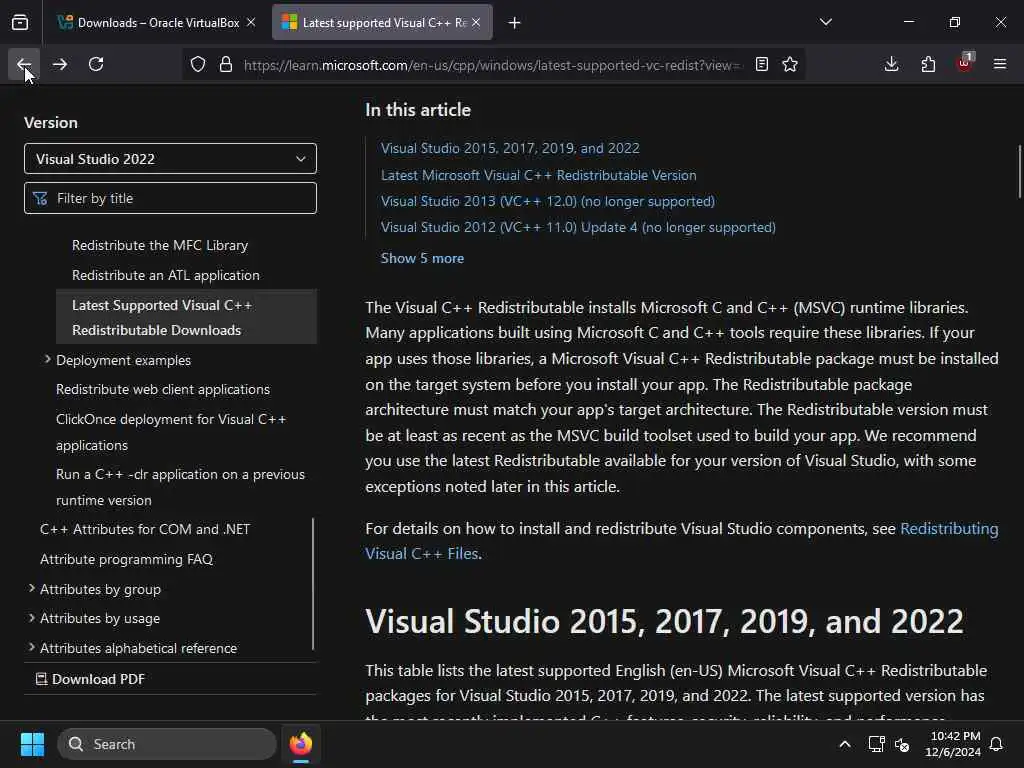Screen dimensions: 1024x768
Task: Open Firefox downloads panel
Action: coord(891,64)
